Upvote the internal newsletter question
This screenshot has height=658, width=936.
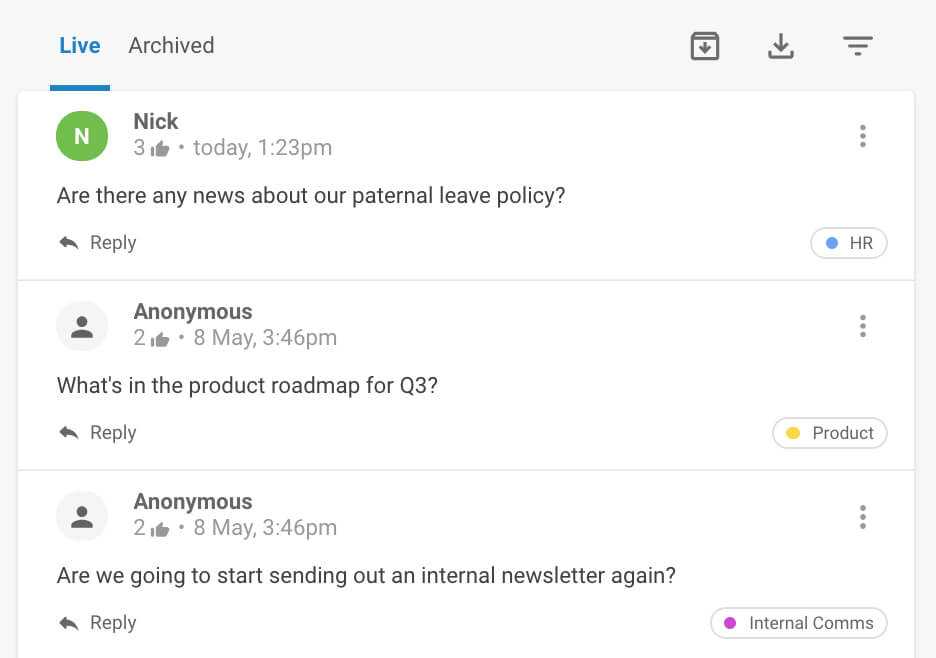click(x=160, y=529)
